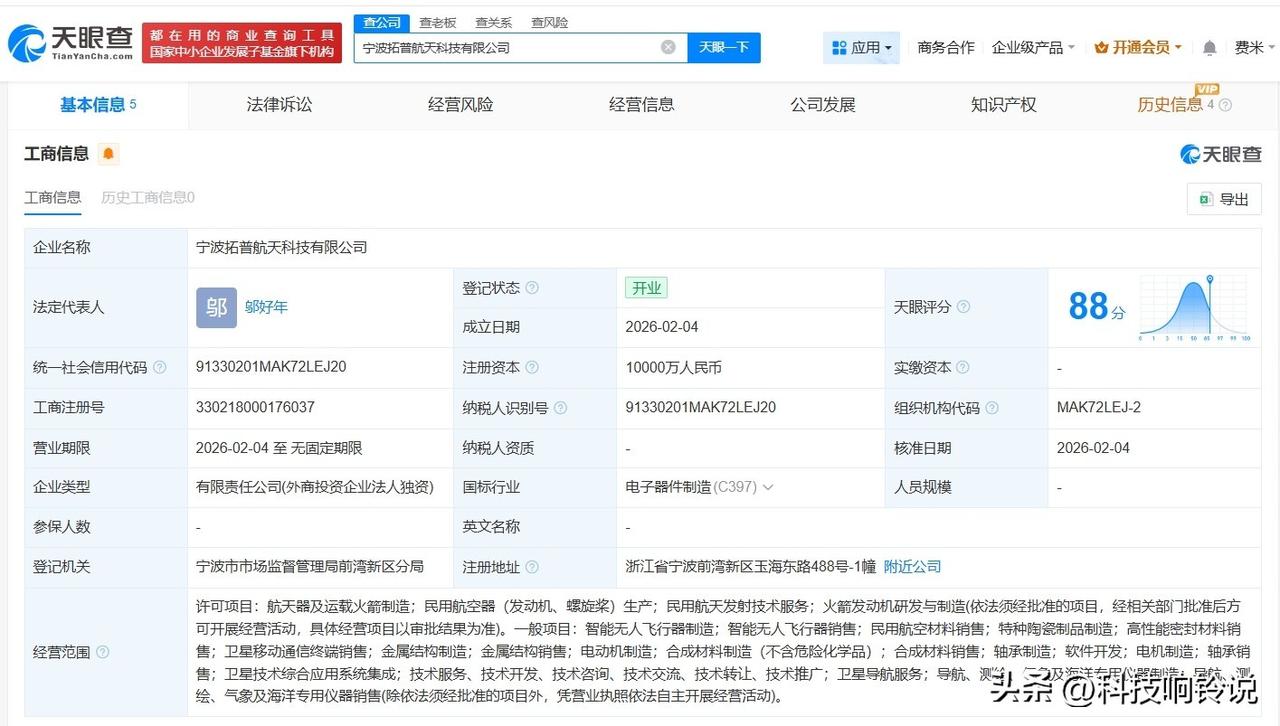Clear the search box via the x icon
This screenshot has width=1280, height=726.
coord(667,47)
